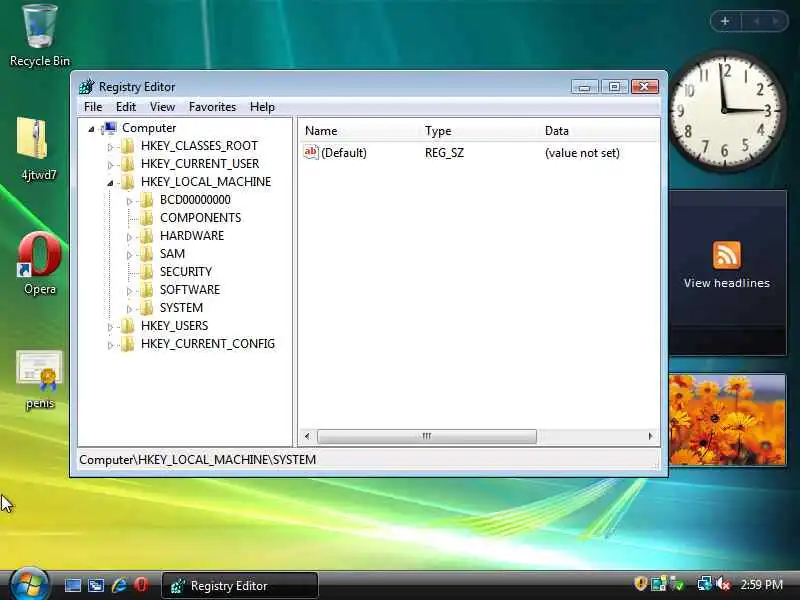The width and height of the screenshot is (800, 600).
Task: Expand the BCD00000000 subkey
Action: point(129,201)
